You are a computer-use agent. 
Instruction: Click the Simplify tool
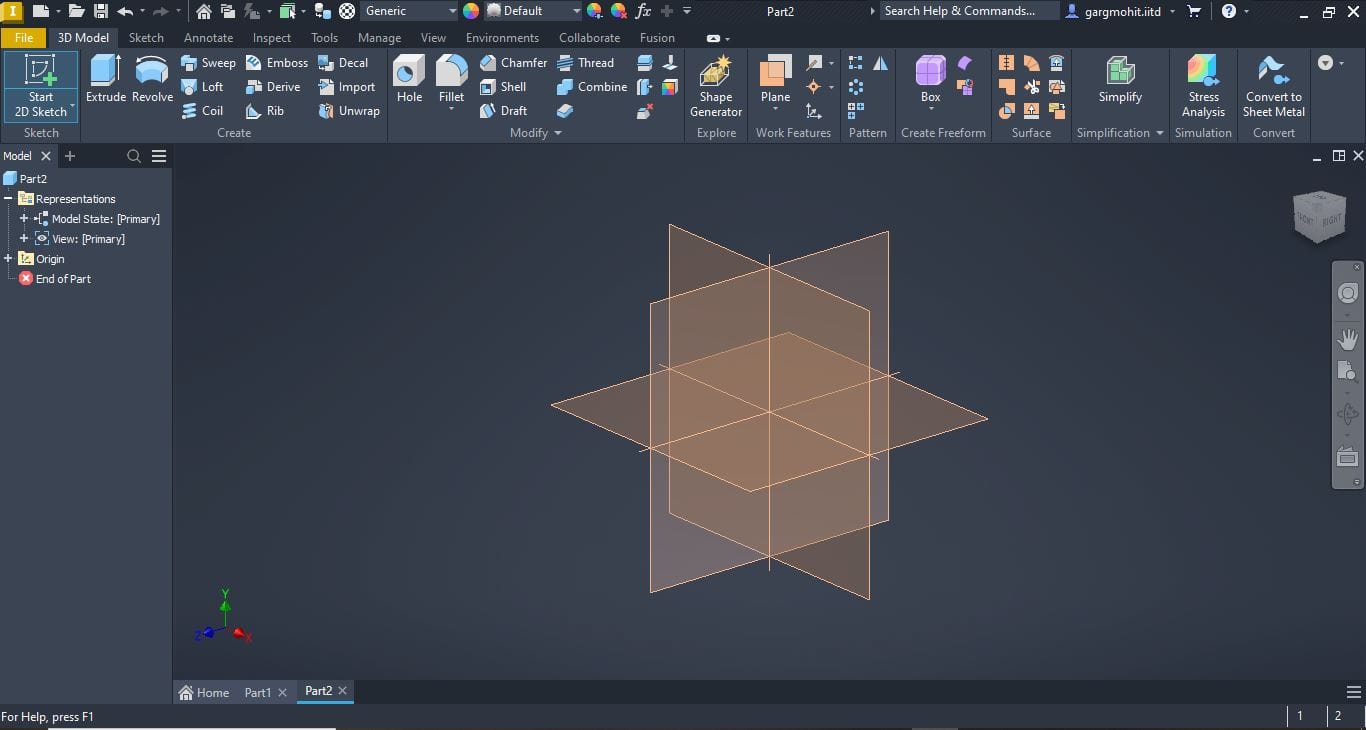[x=1120, y=80]
